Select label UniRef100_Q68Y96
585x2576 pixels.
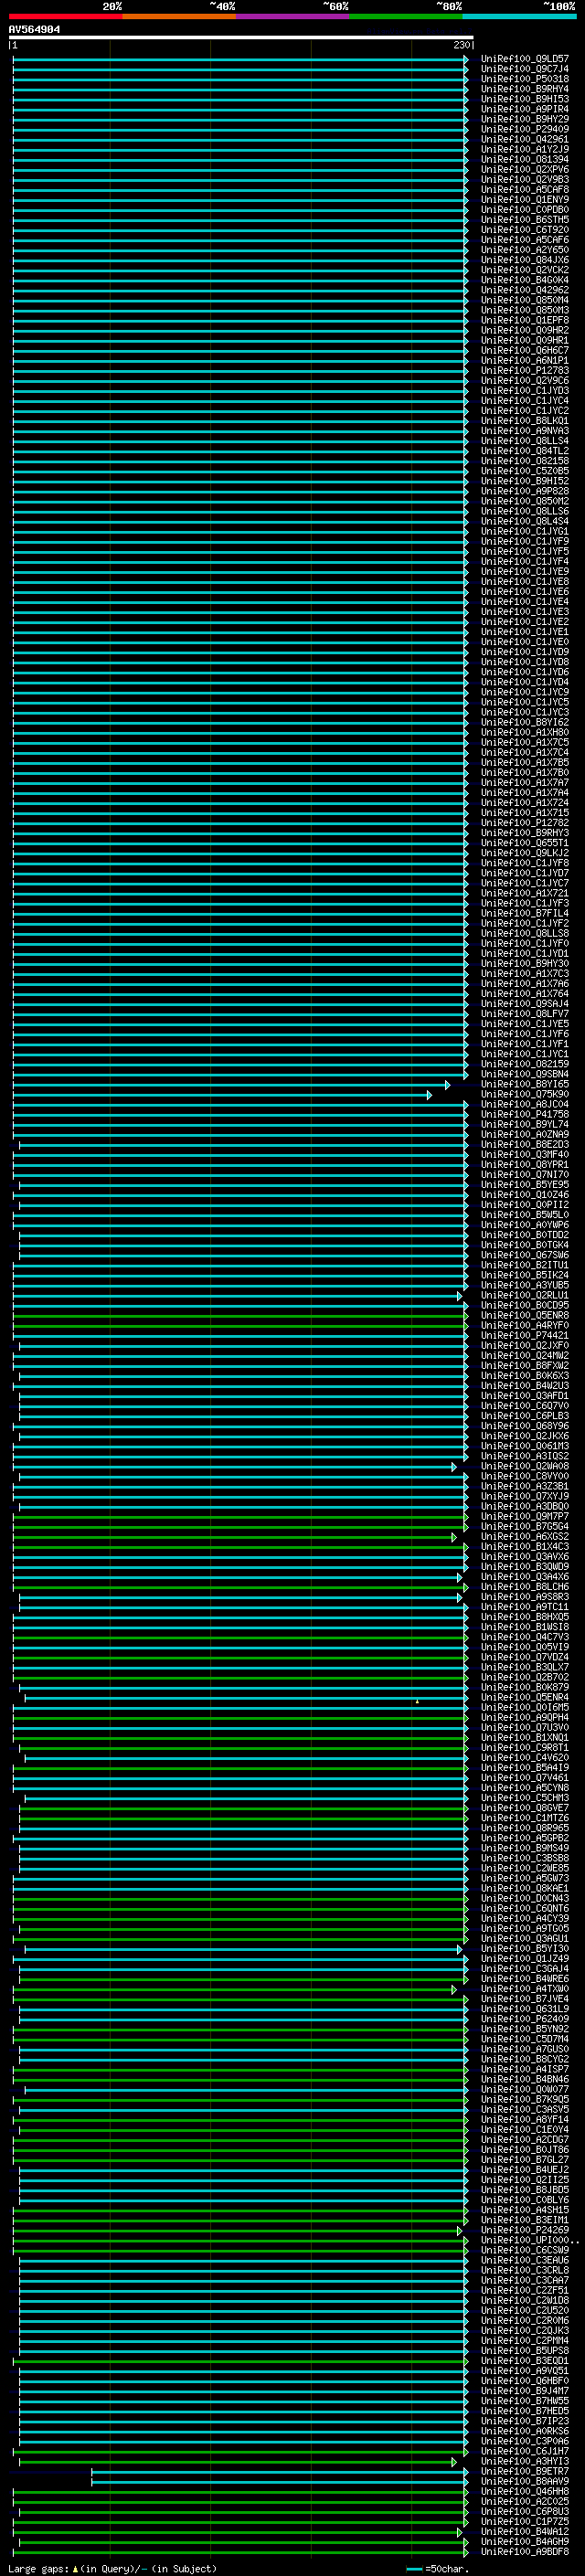[x=525, y=1427]
